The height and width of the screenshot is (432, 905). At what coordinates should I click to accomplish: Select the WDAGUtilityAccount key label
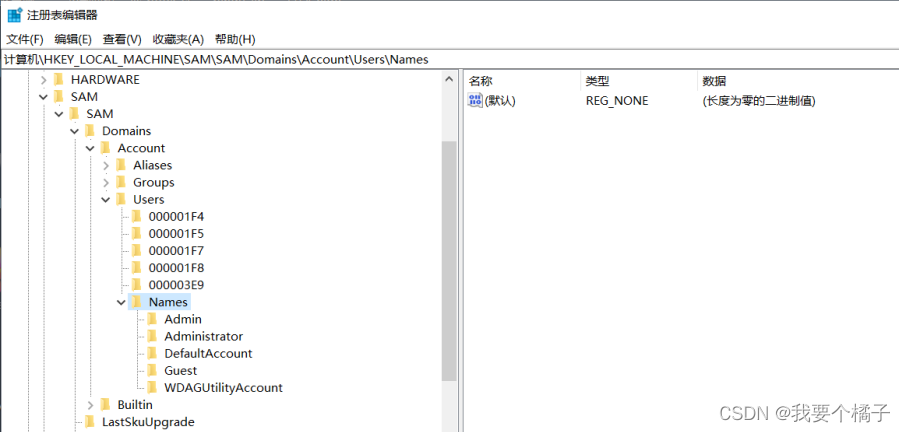(223, 388)
